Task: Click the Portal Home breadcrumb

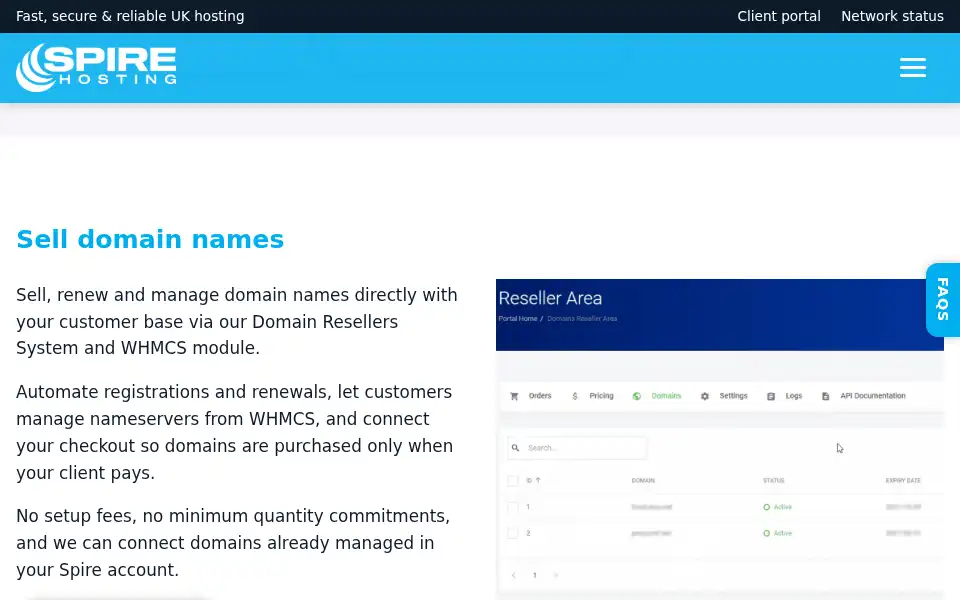Action: tap(518, 318)
